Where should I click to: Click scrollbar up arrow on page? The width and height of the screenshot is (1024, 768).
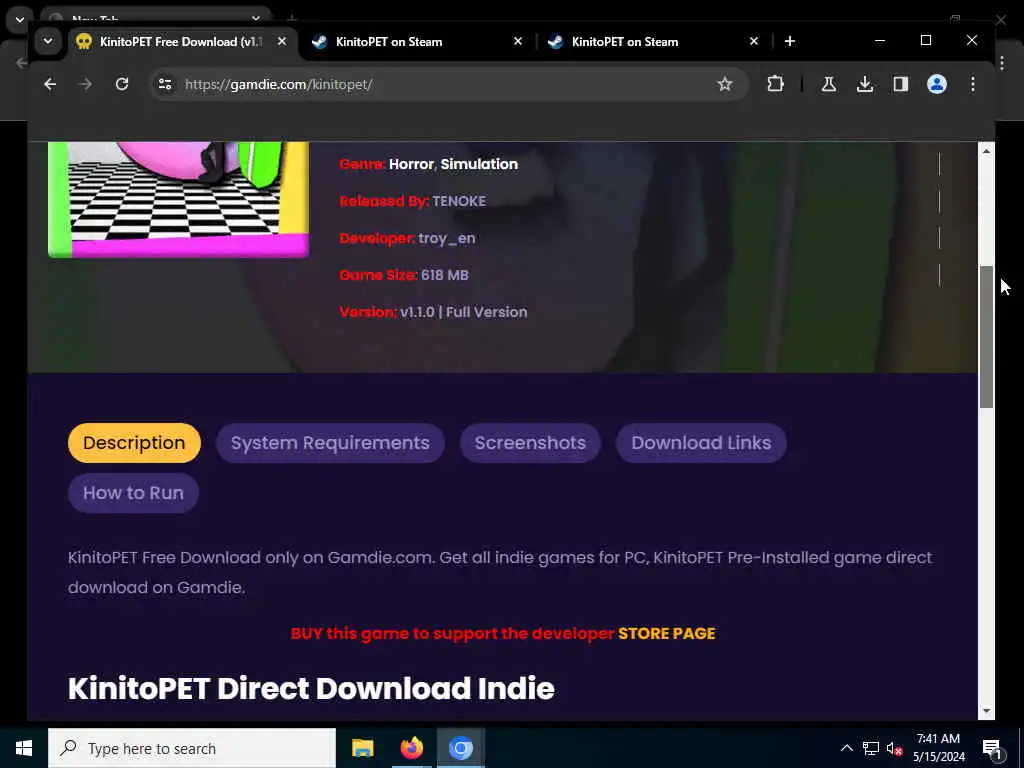pos(986,151)
